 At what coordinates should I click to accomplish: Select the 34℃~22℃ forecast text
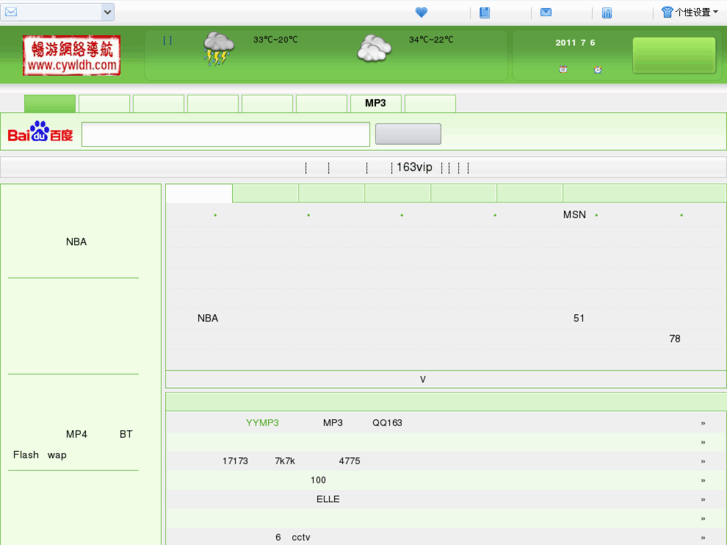[431, 40]
